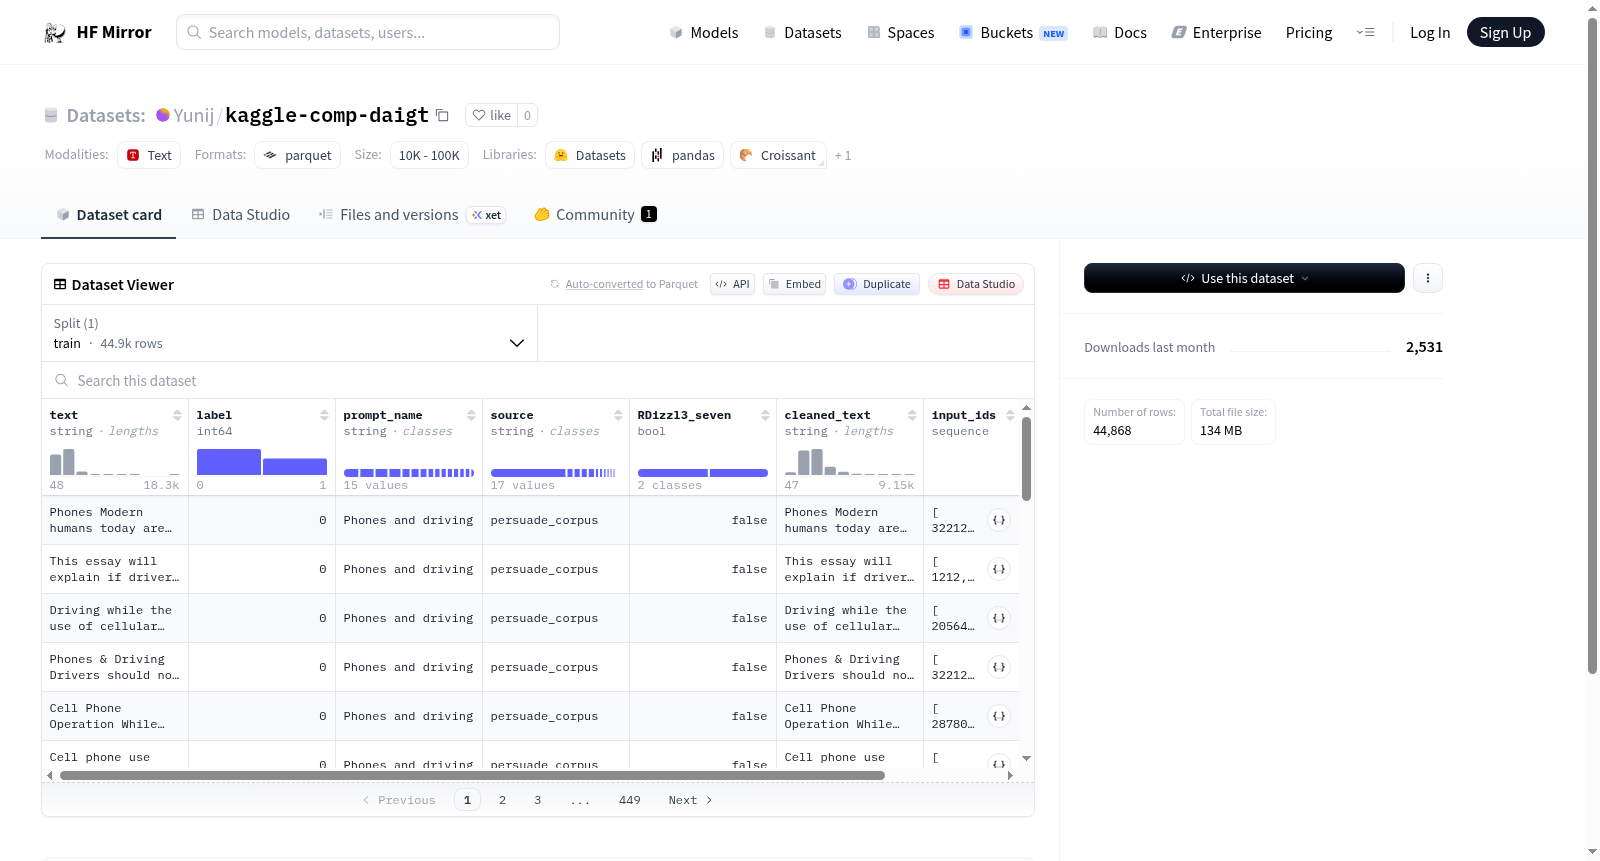1600x861 pixels.
Task: Go to page 2 of the dataset
Action: pyautogui.click(x=502, y=800)
